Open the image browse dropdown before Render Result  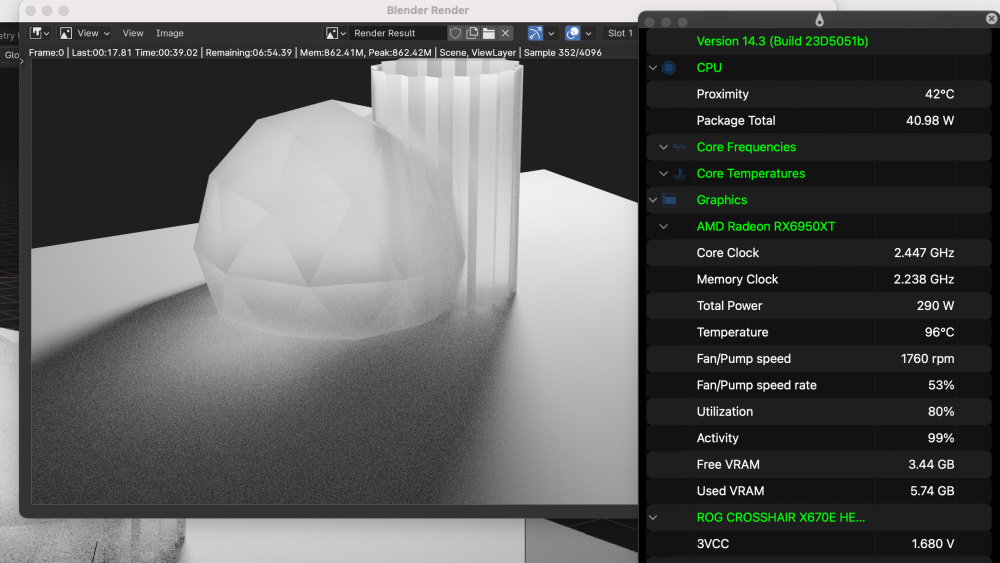[335, 33]
